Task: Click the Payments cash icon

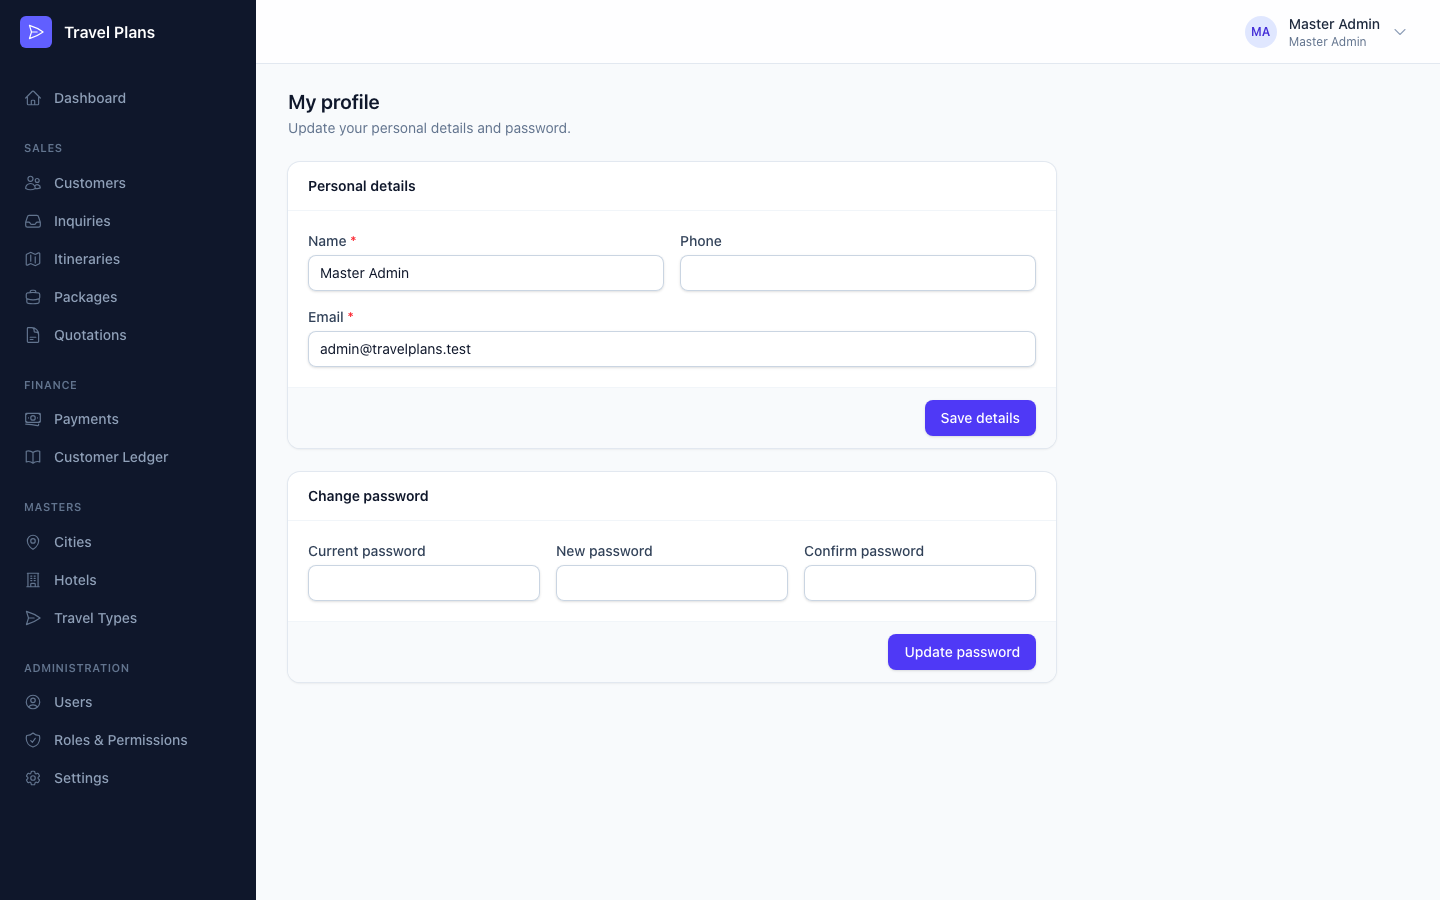Action: coord(33,419)
